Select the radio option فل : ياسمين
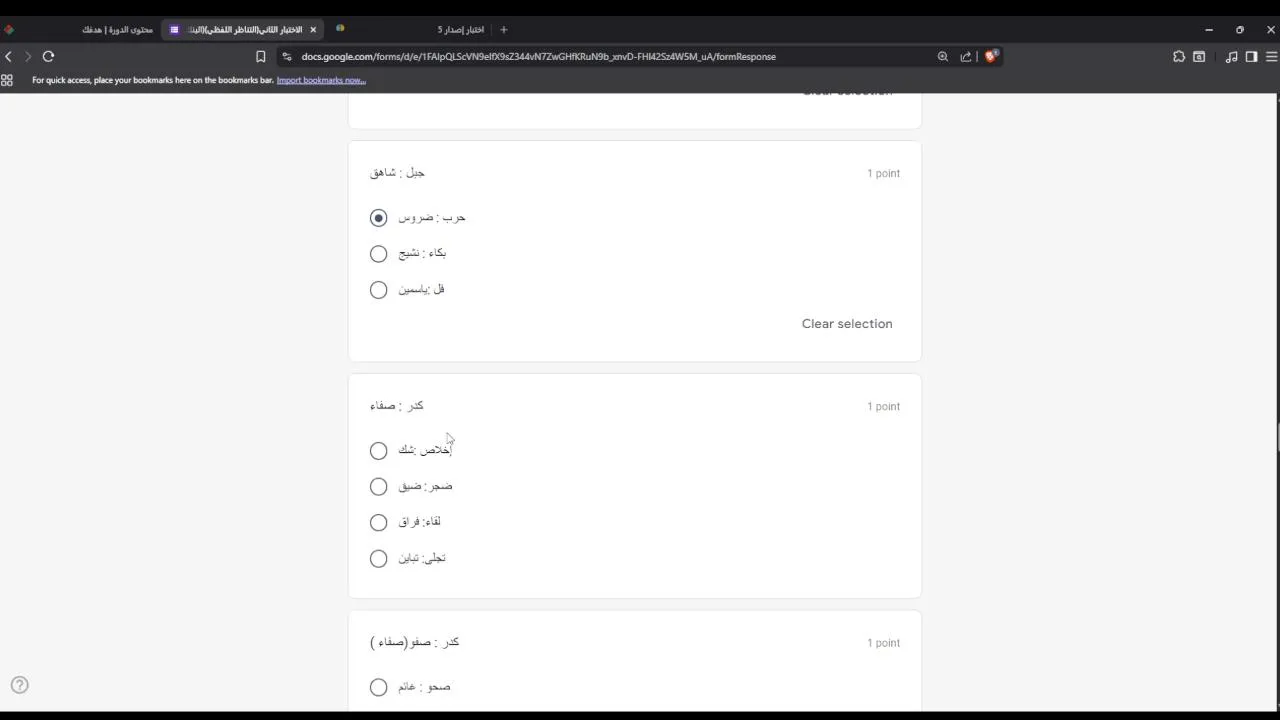Screen dimensions: 1280x720 point(378,290)
